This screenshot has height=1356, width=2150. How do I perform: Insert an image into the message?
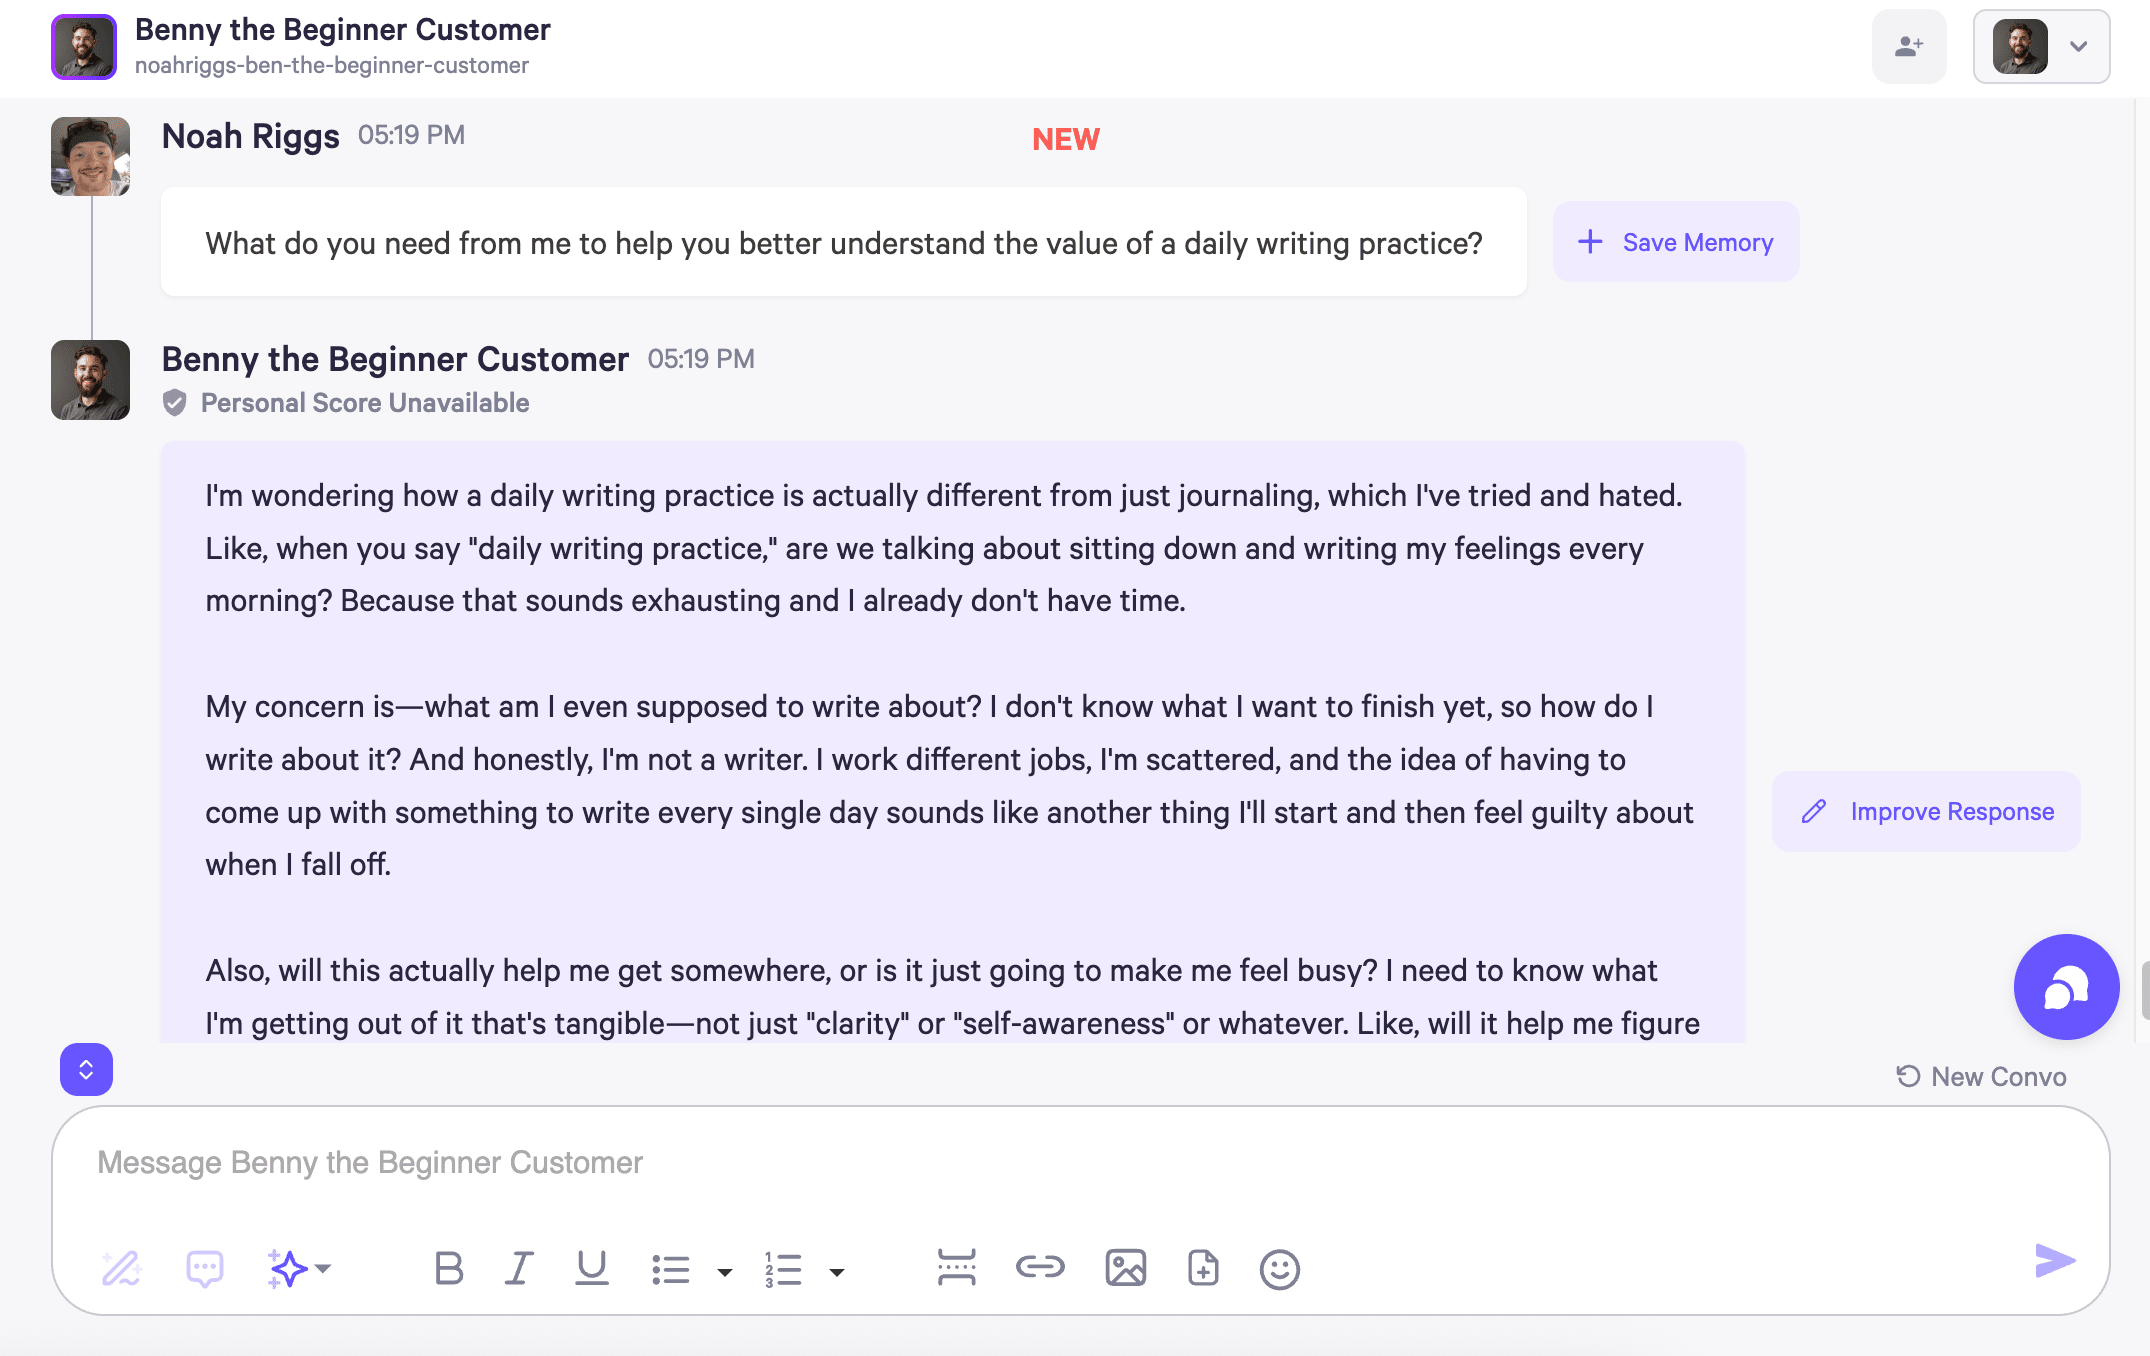pos(1125,1268)
